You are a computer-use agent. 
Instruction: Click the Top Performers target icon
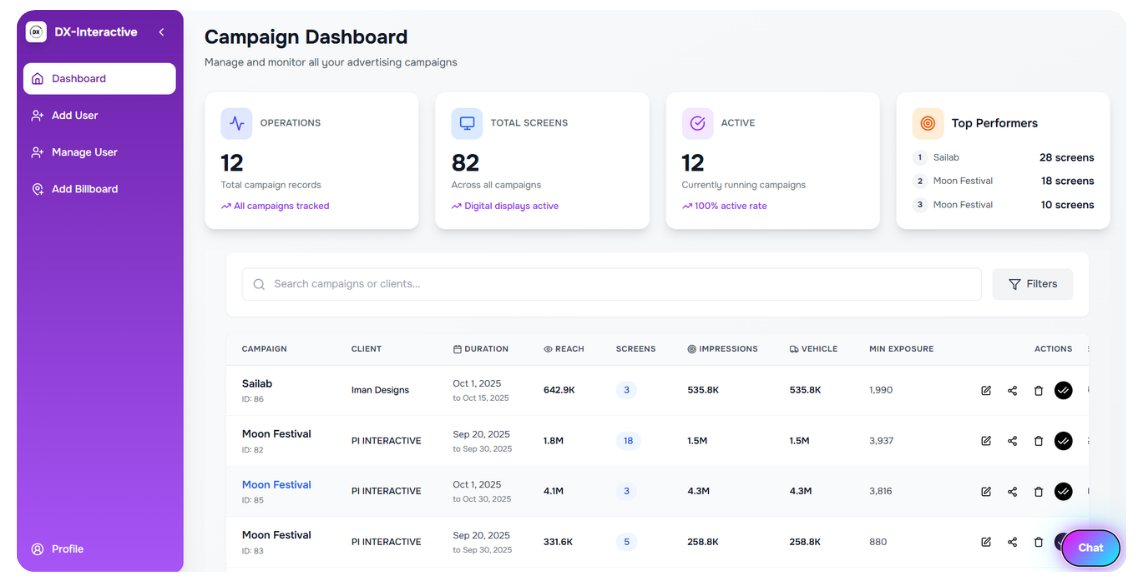click(927, 123)
